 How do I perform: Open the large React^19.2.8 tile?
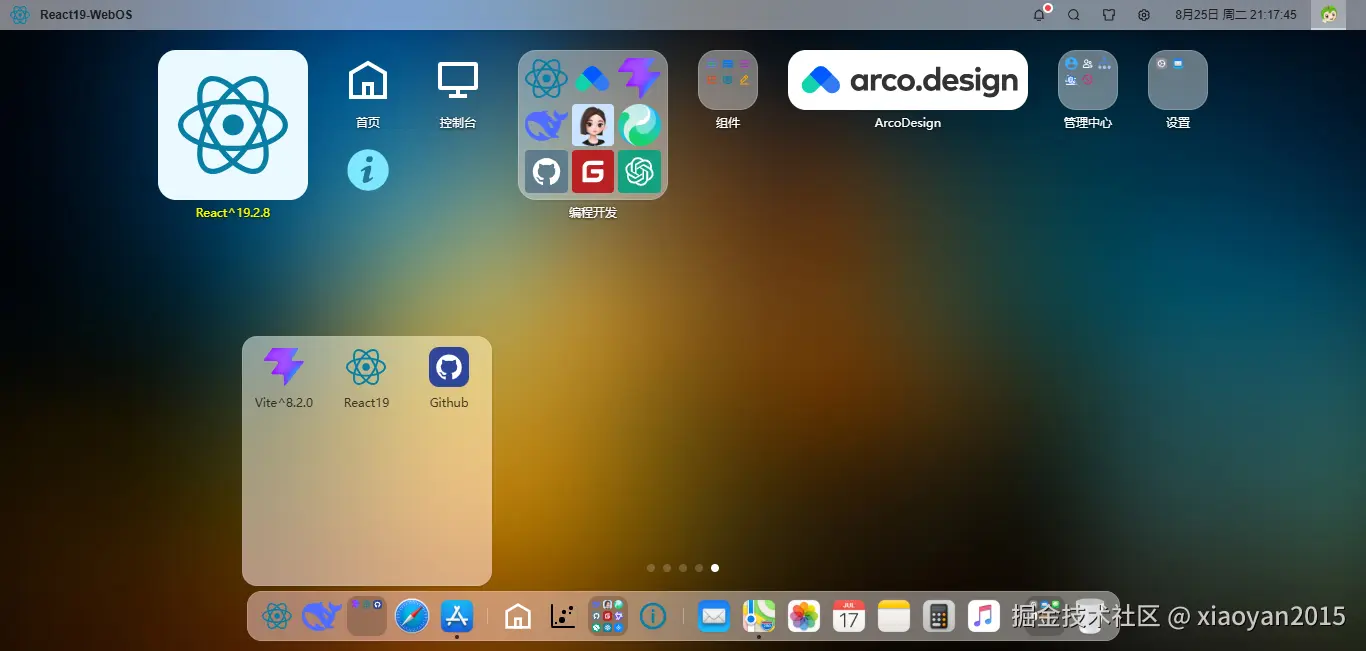[233, 125]
